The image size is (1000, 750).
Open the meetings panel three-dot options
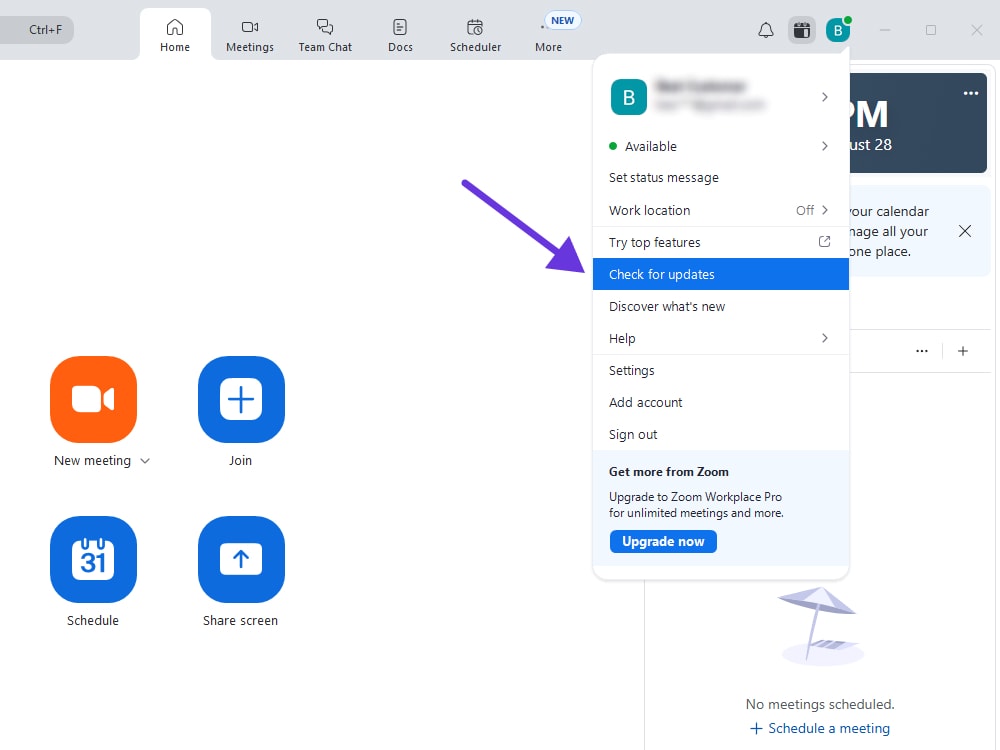coord(922,351)
